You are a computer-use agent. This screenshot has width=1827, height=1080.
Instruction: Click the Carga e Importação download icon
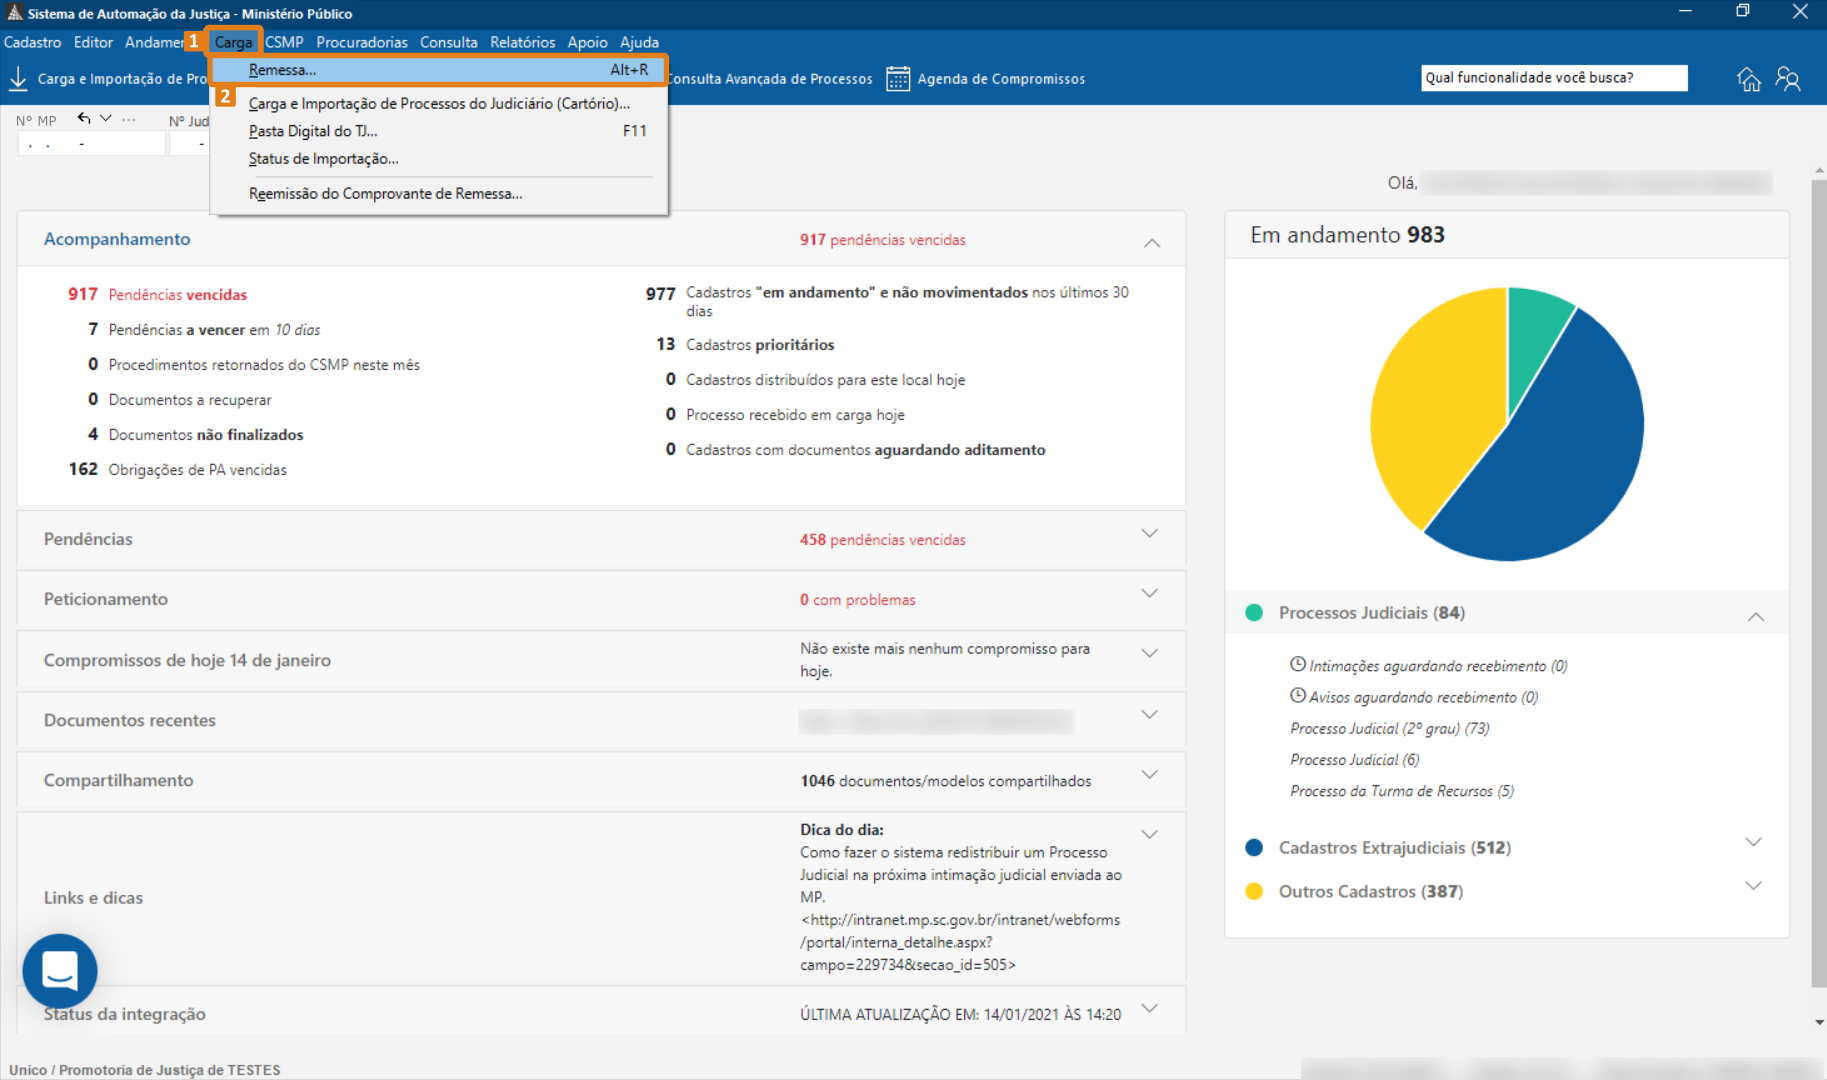coord(18,79)
